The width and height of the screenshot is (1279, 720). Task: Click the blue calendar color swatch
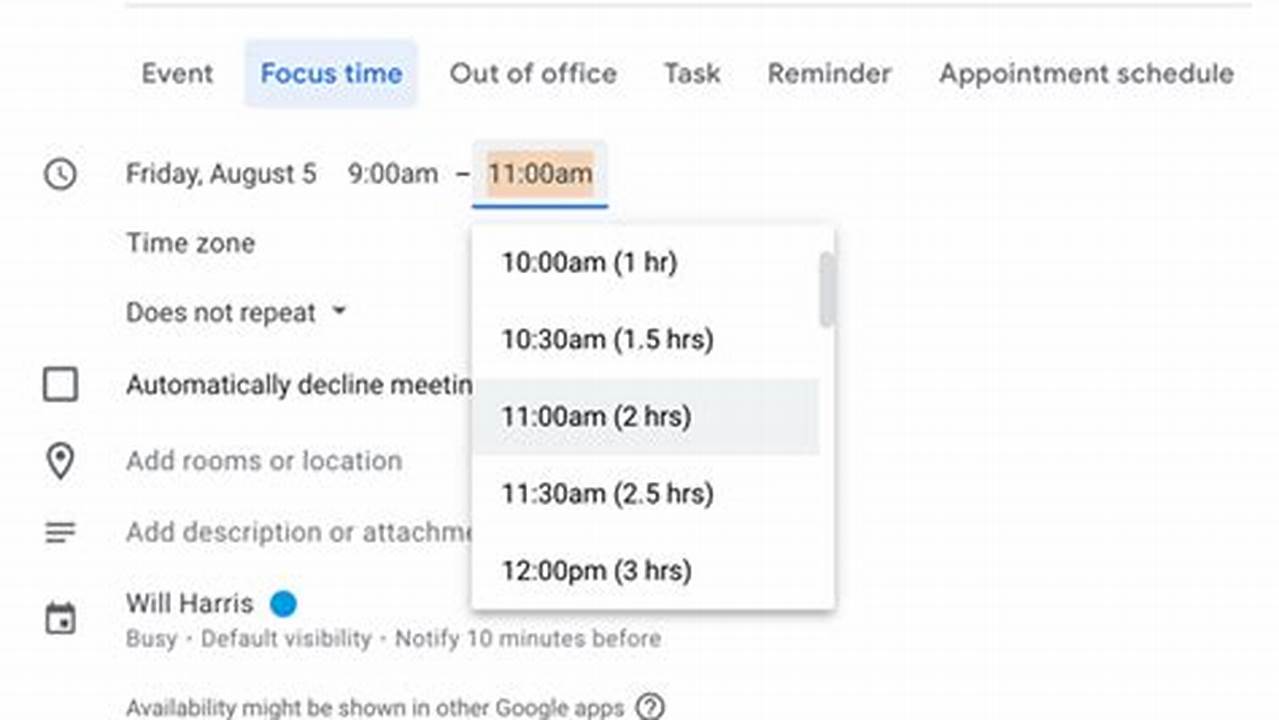click(284, 603)
